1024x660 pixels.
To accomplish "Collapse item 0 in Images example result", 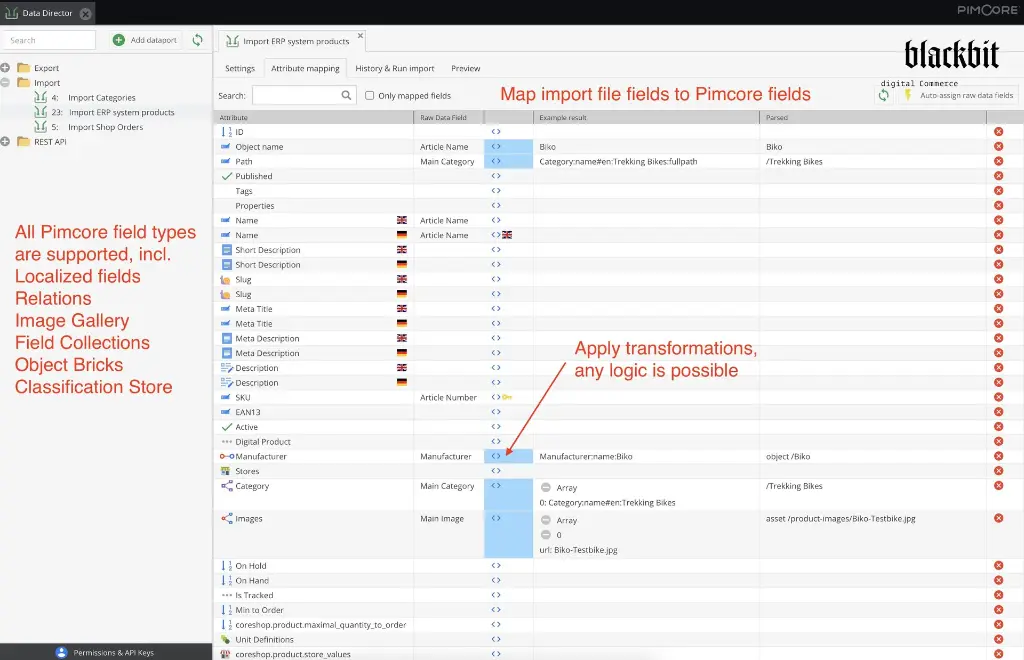I will pos(546,535).
